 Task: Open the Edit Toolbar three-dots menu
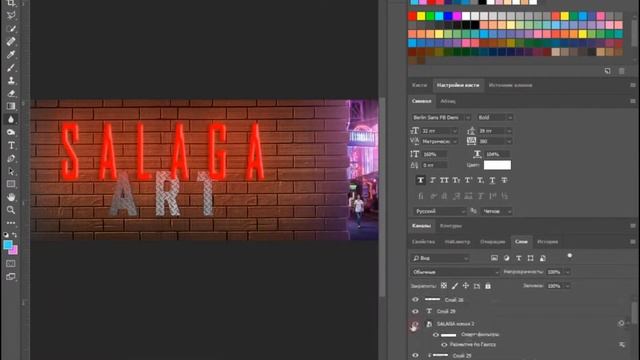click(x=11, y=223)
